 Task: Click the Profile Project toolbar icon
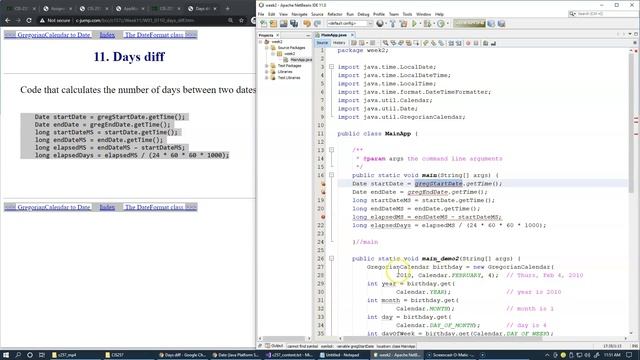click(440, 24)
